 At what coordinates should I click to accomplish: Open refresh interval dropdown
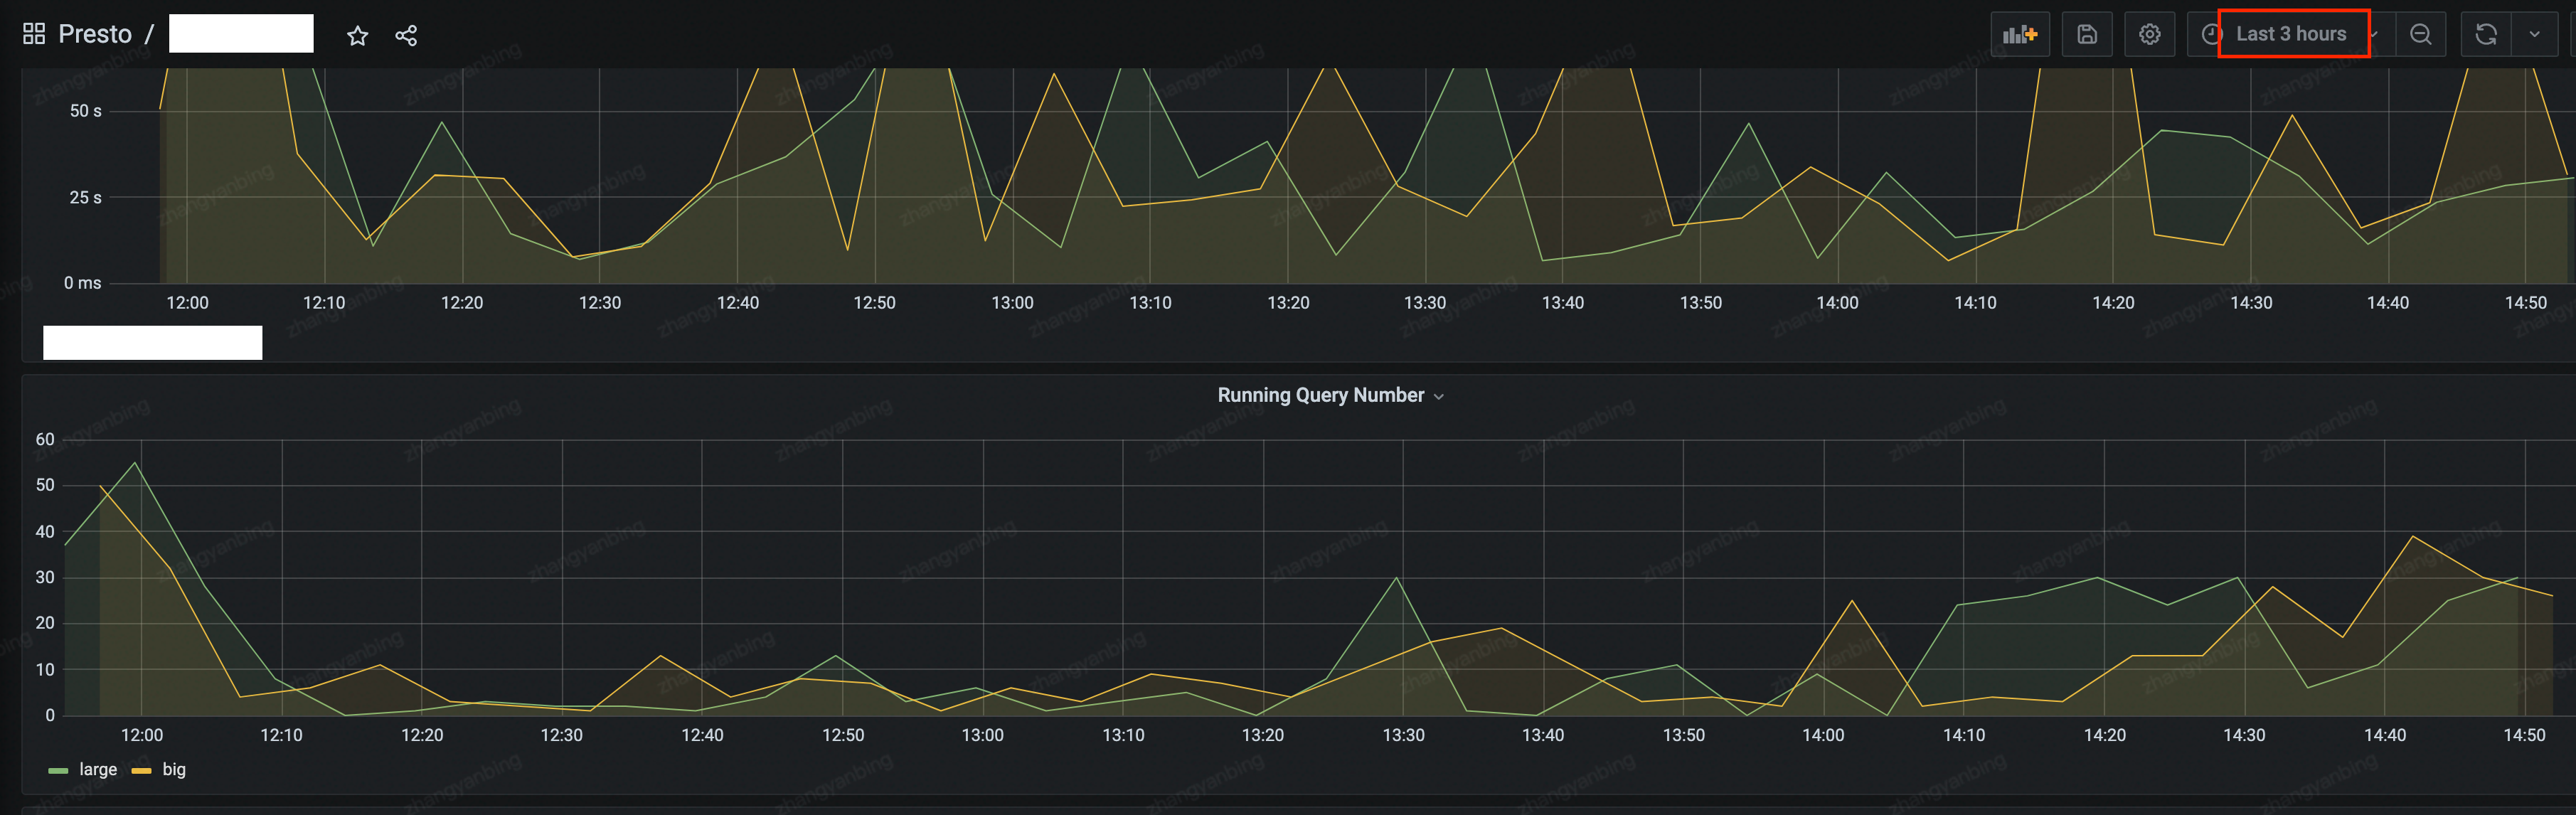[x=2534, y=34]
